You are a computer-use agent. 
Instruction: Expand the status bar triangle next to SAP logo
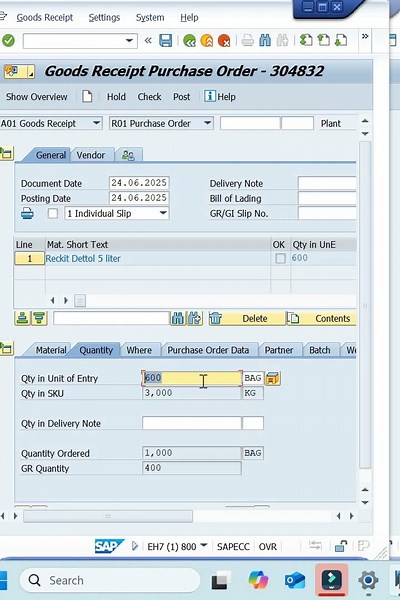tap(134, 546)
